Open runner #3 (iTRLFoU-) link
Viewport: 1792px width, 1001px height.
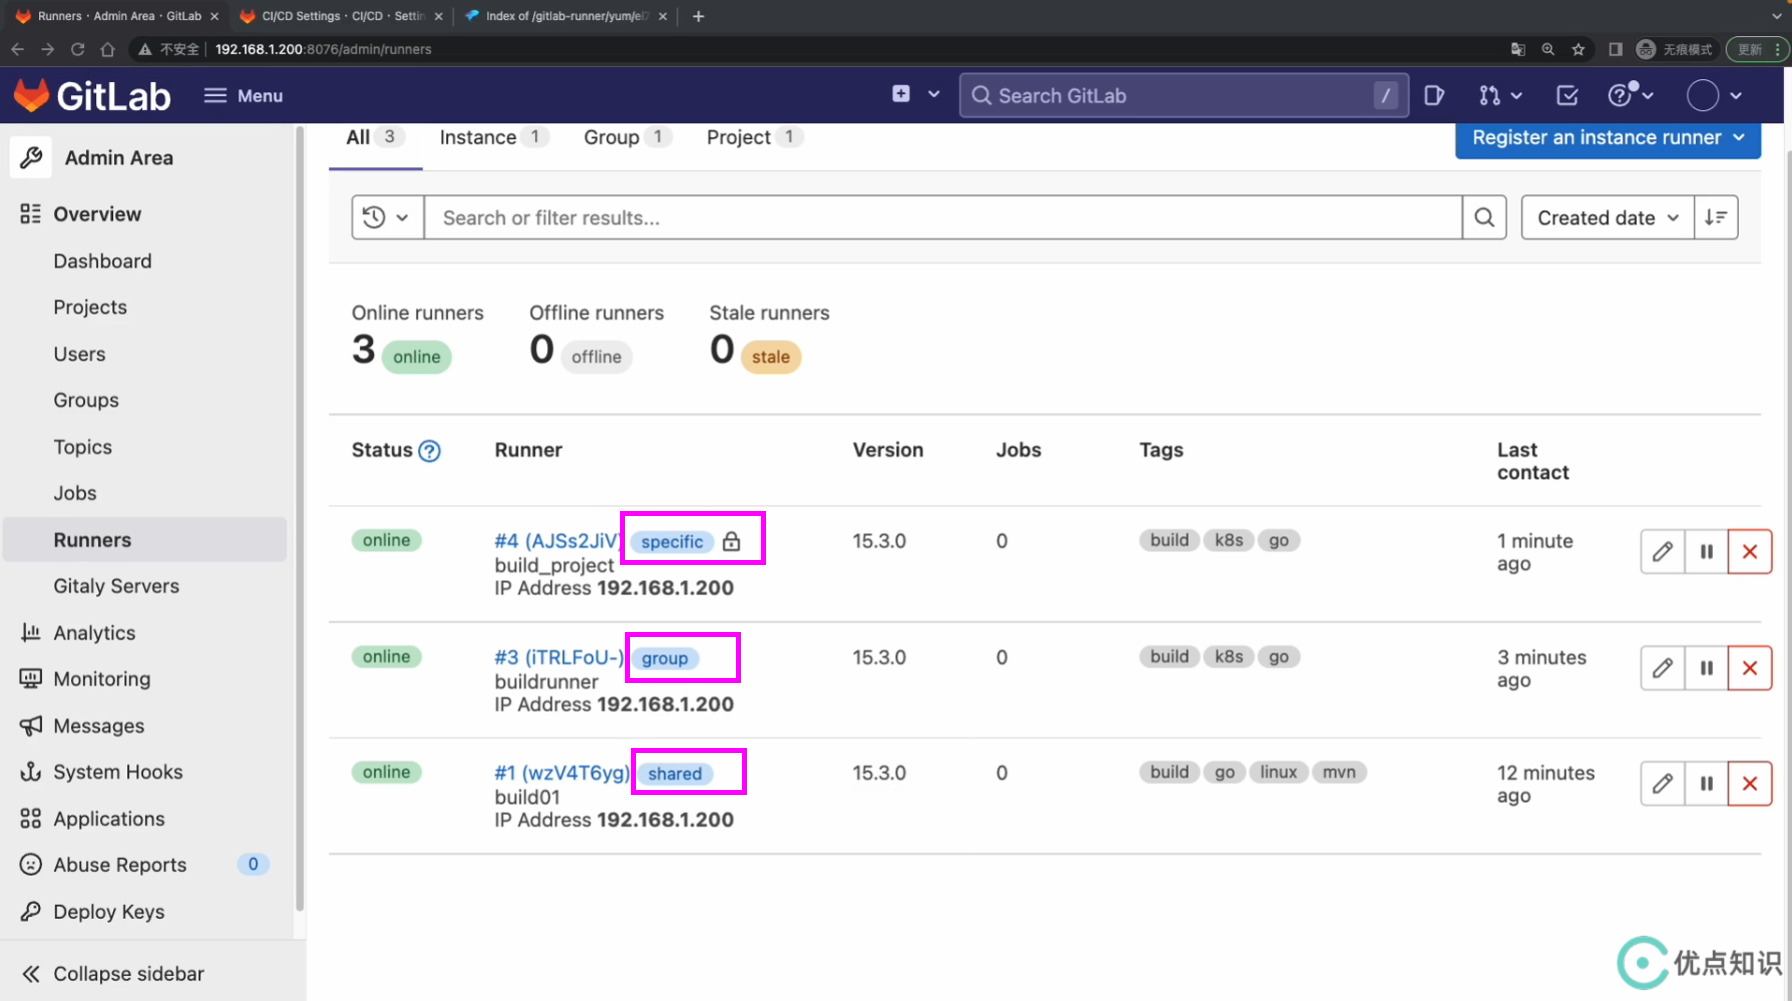[559, 657]
